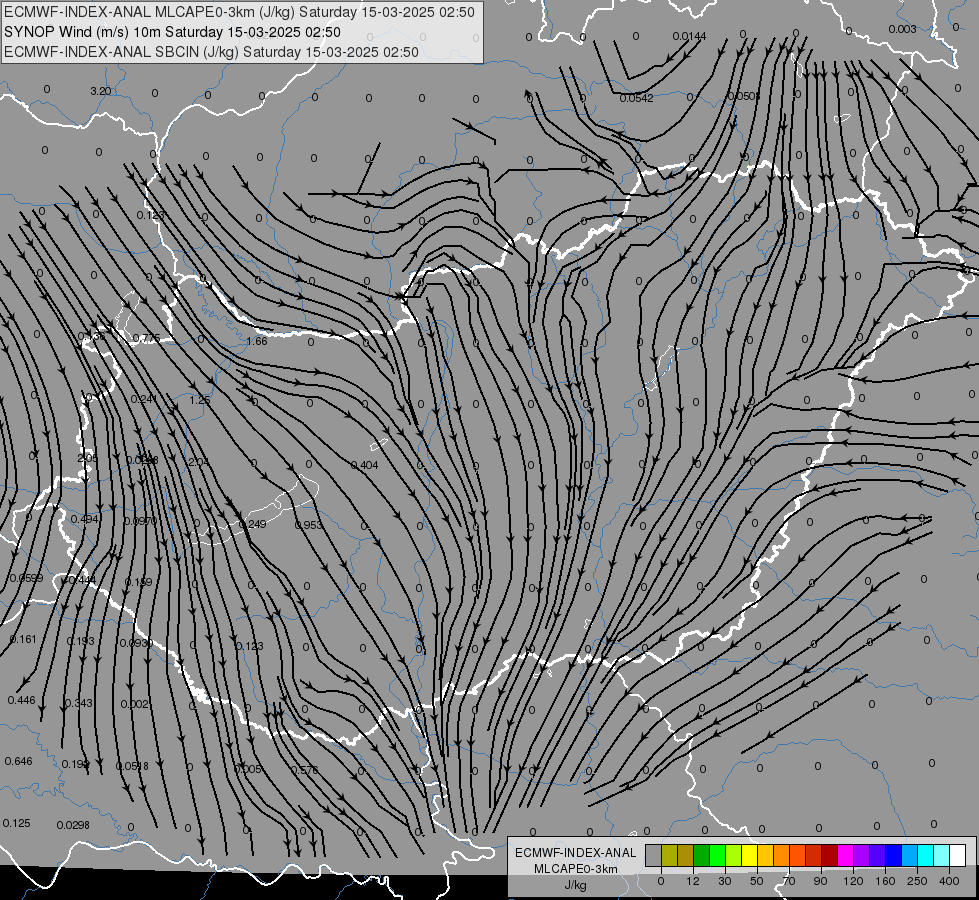Image resolution: width=979 pixels, height=900 pixels.
Task: Select the map value '0.0144'
Action: pos(689,36)
